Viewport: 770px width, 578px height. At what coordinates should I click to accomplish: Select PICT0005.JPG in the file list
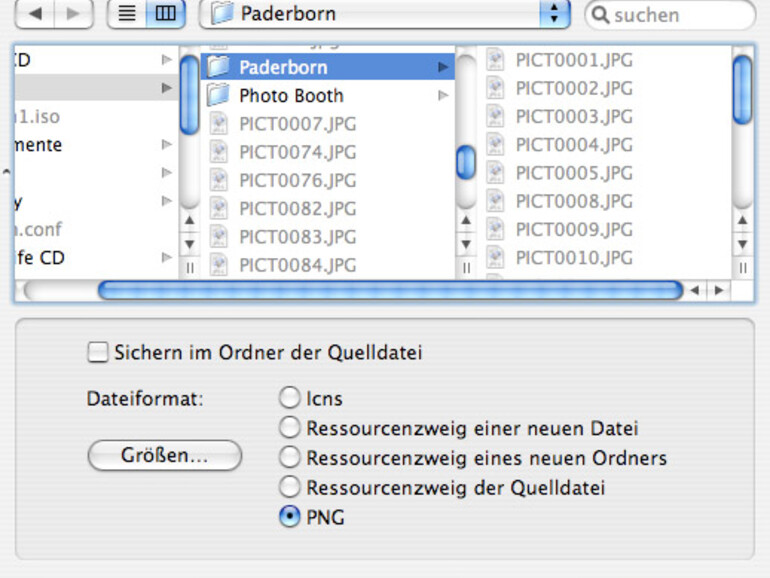pos(573,173)
